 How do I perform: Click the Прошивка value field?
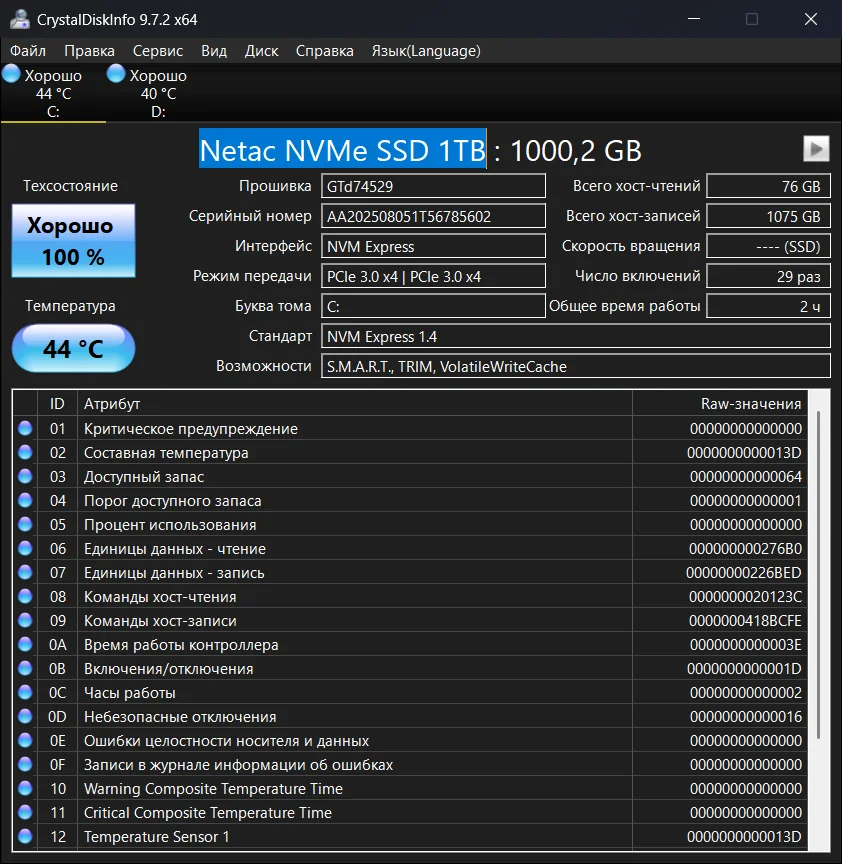pyautogui.click(x=433, y=186)
